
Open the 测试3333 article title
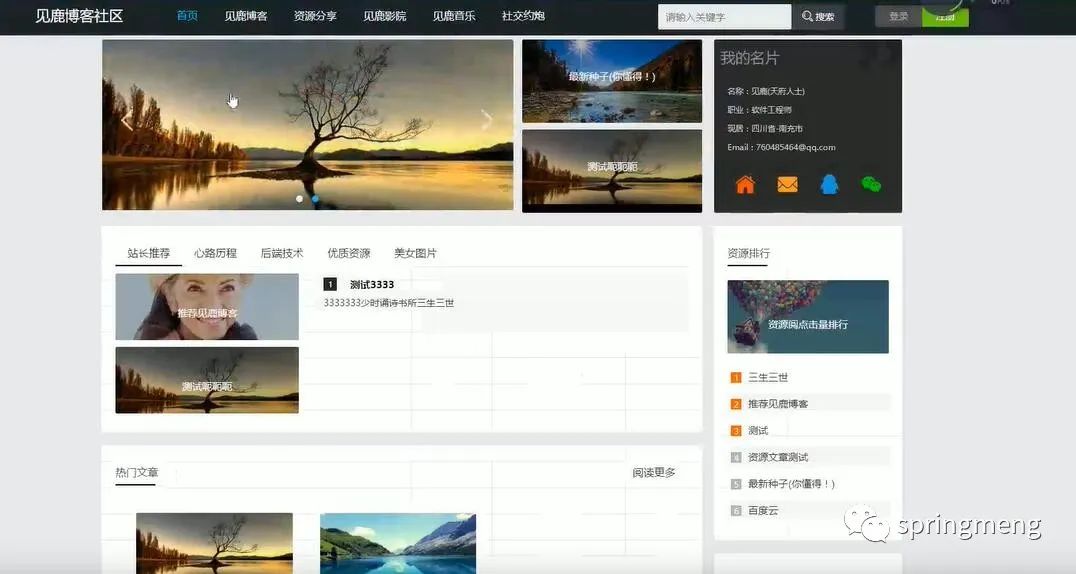click(x=372, y=284)
